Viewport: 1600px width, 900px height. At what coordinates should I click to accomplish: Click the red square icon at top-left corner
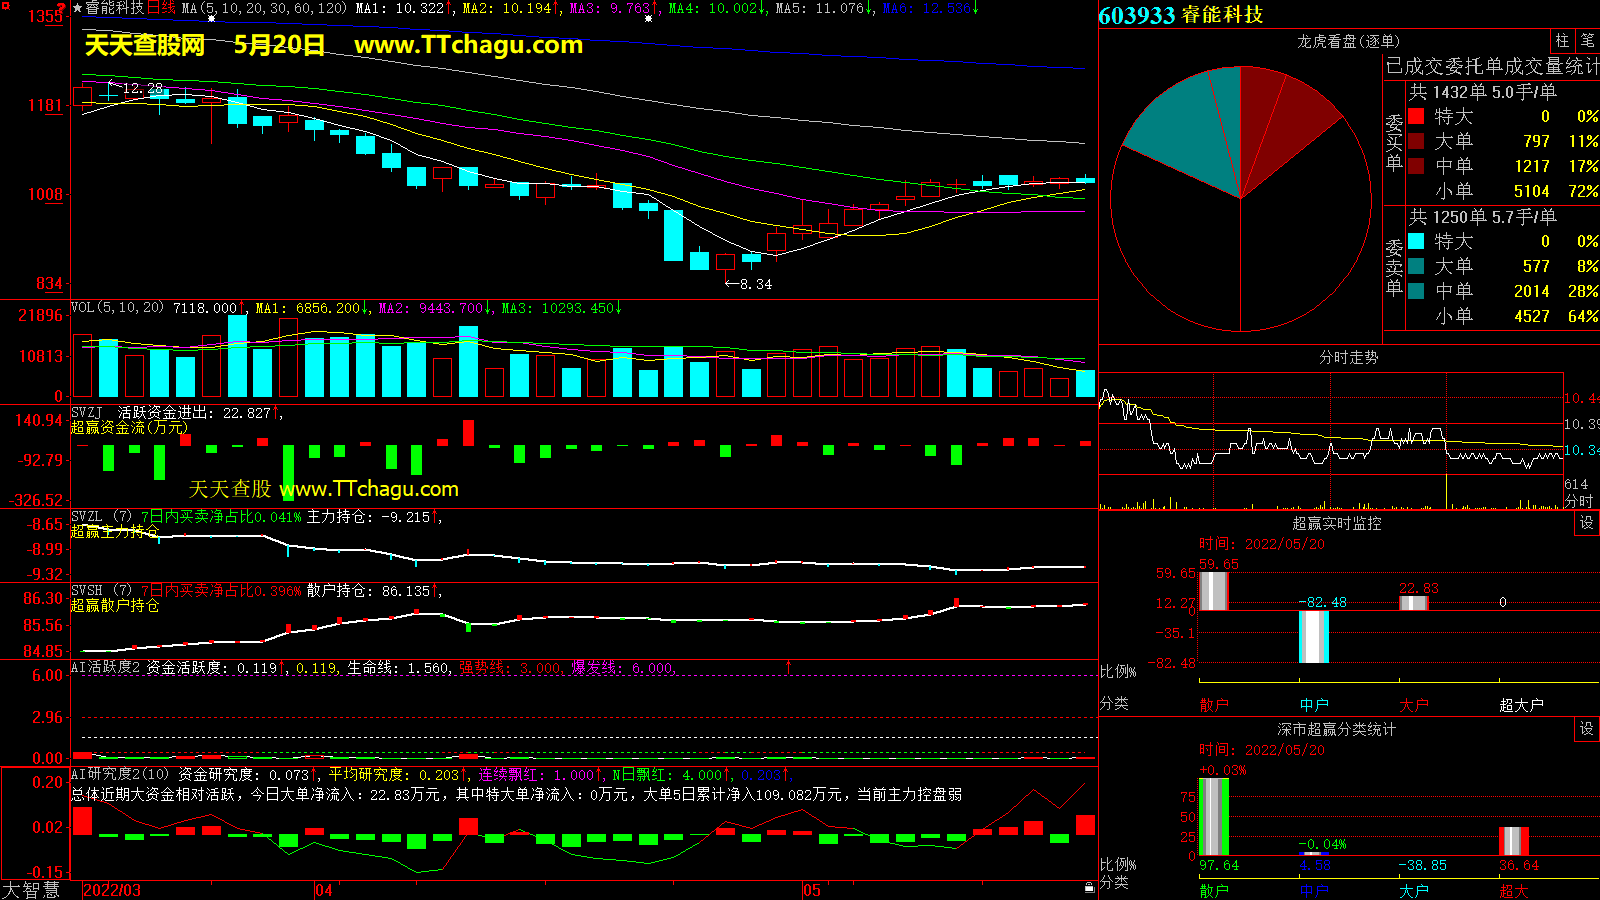[5, 6]
